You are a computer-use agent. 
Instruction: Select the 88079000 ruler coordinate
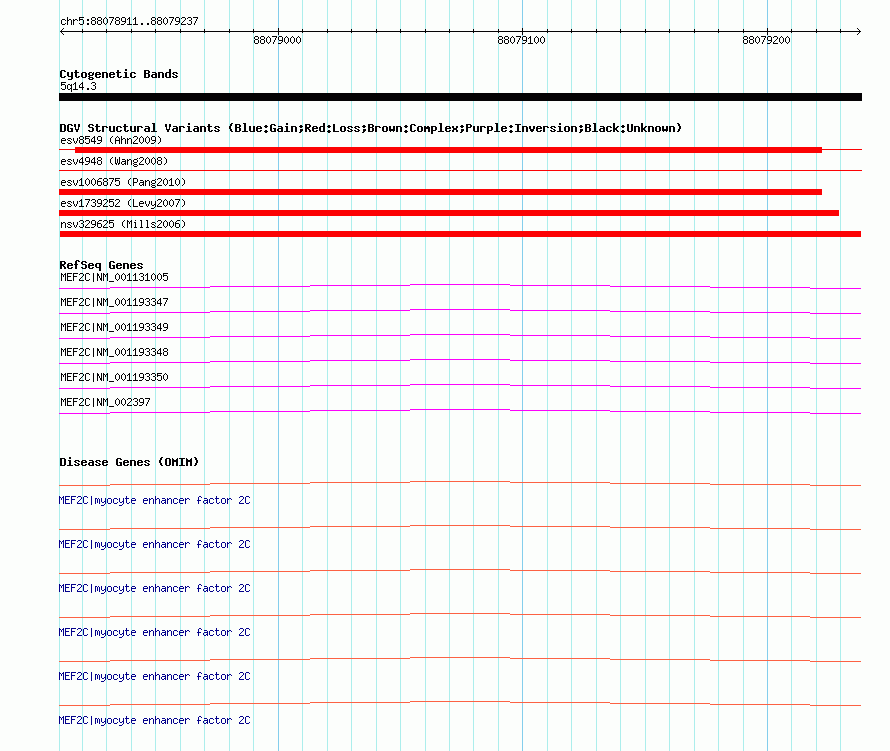(277, 40)
